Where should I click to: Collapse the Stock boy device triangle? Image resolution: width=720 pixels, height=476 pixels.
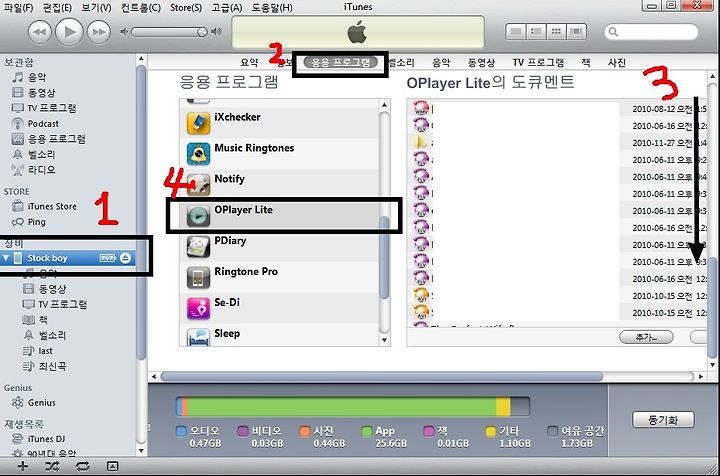(6, 258)
